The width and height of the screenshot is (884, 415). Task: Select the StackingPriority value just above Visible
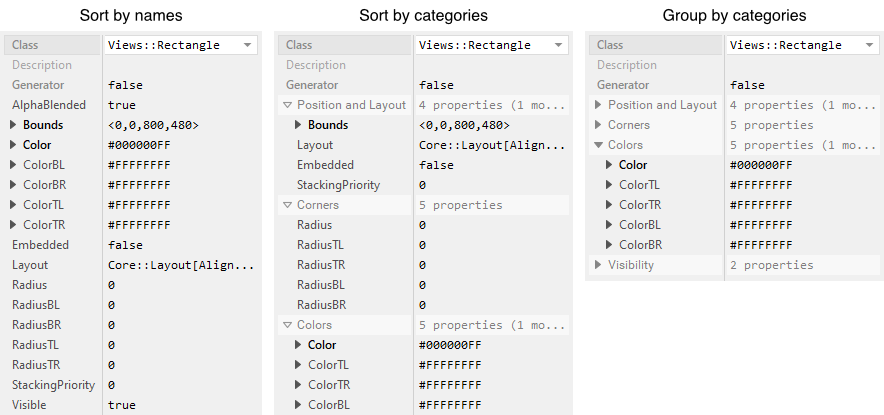111,385
